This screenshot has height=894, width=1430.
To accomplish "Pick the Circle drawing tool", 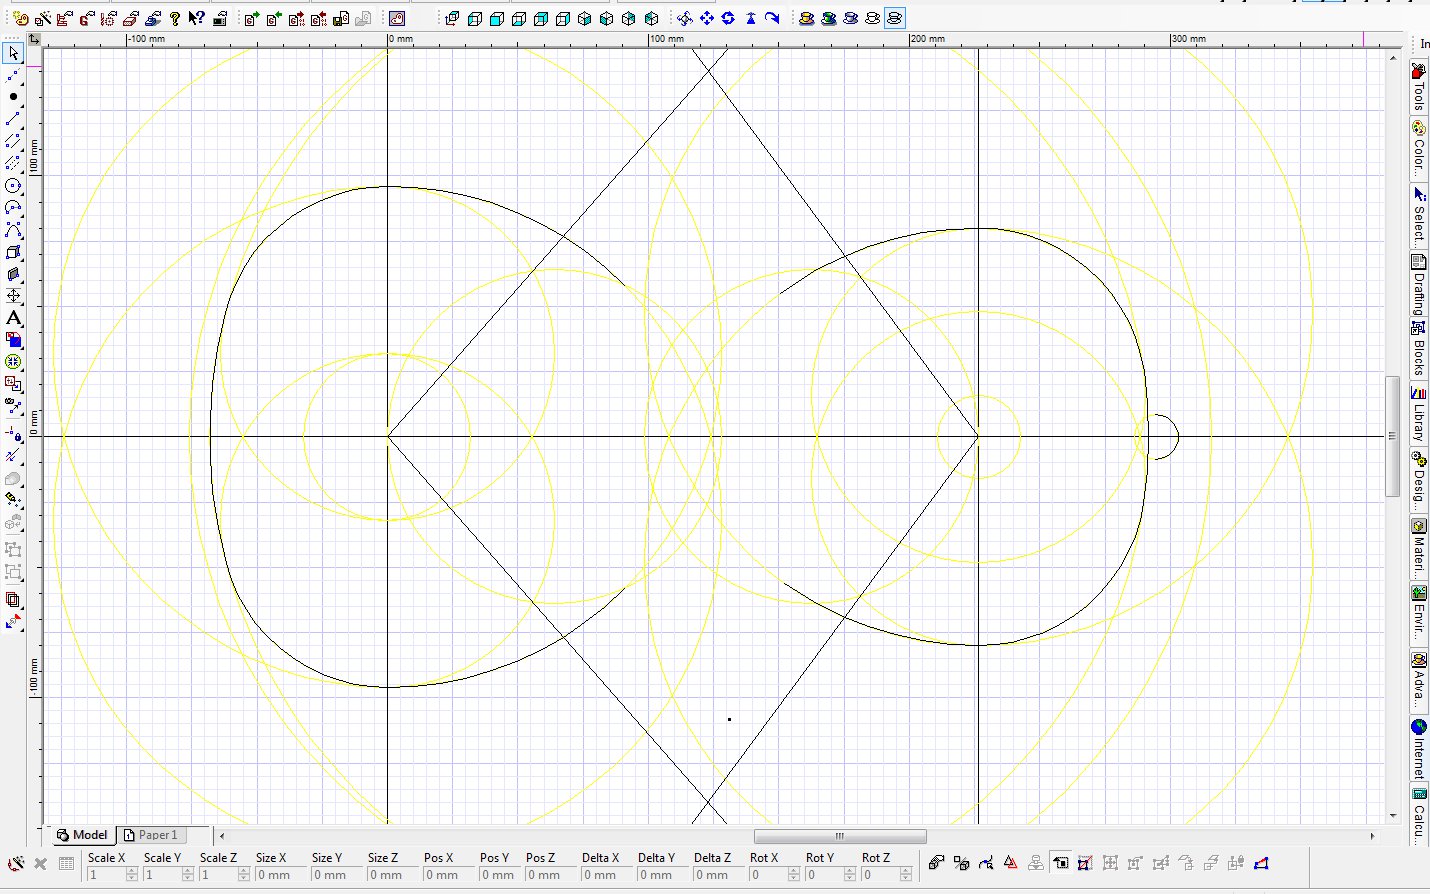I will click(x=13, y=186).
